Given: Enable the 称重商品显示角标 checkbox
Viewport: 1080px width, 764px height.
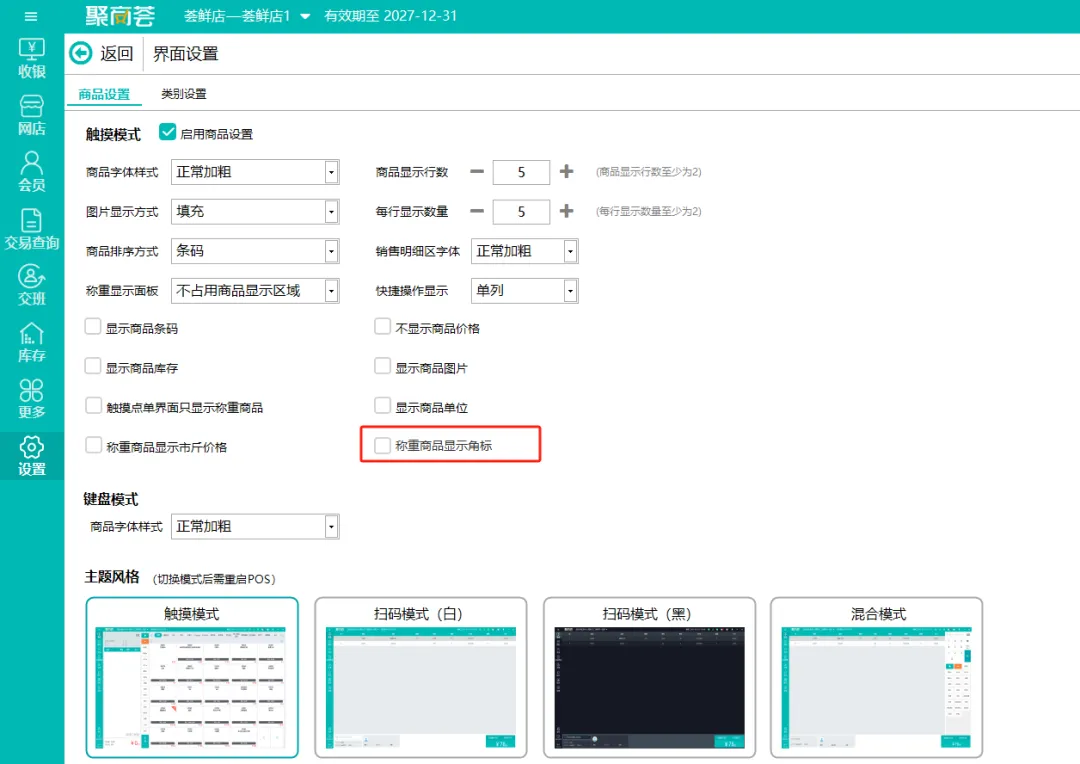Looking at the screenshot, I should 382,445.
